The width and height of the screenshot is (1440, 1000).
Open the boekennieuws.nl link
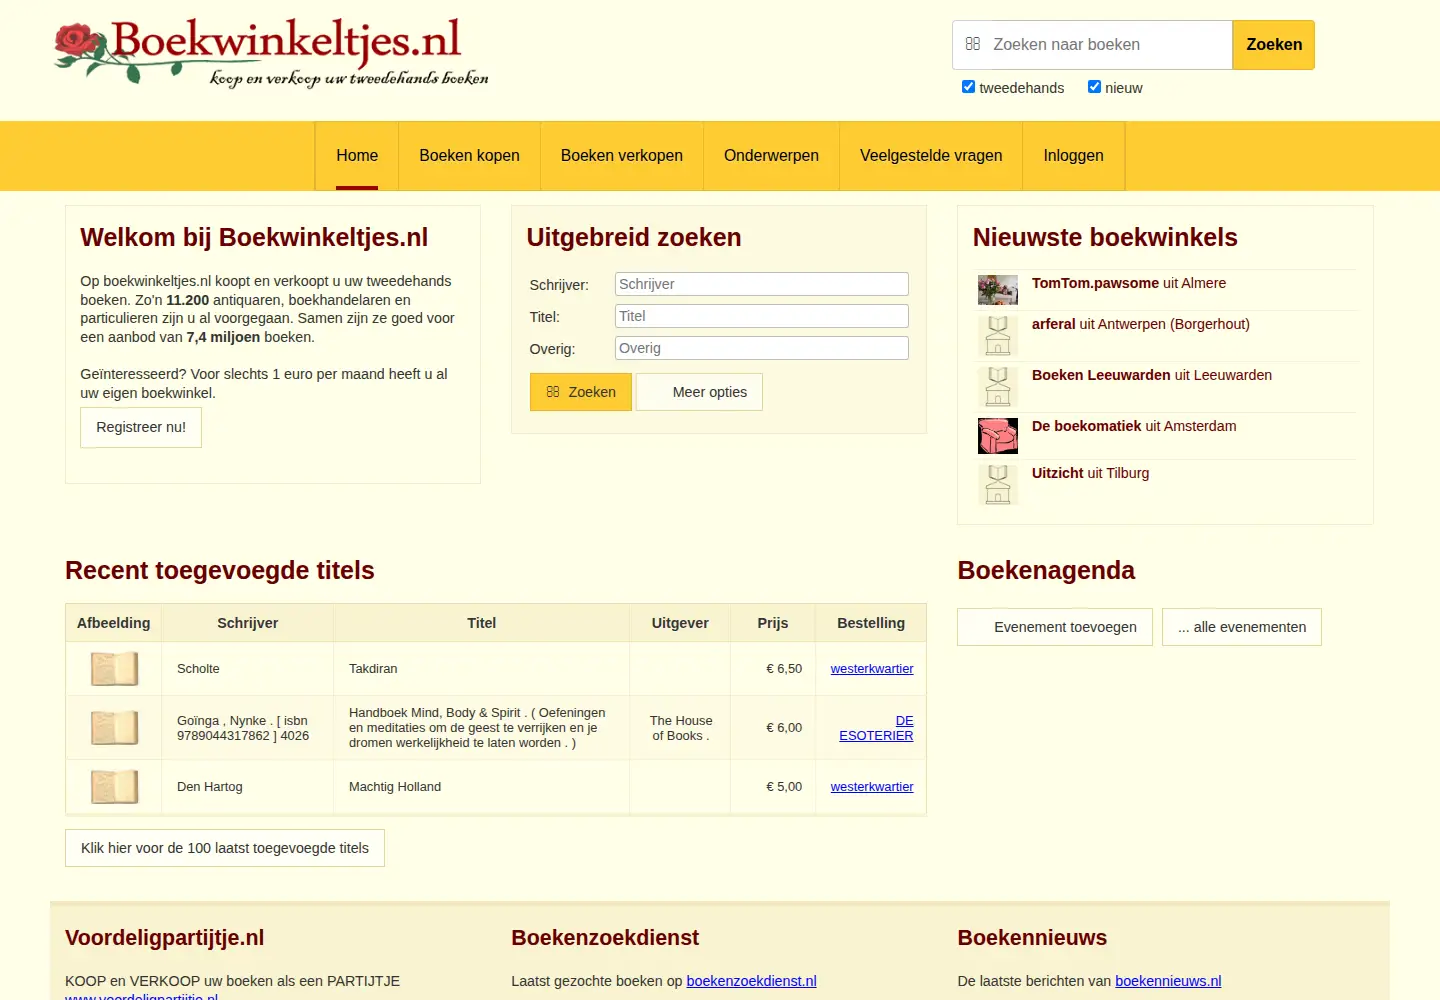tap(1168, 981)
